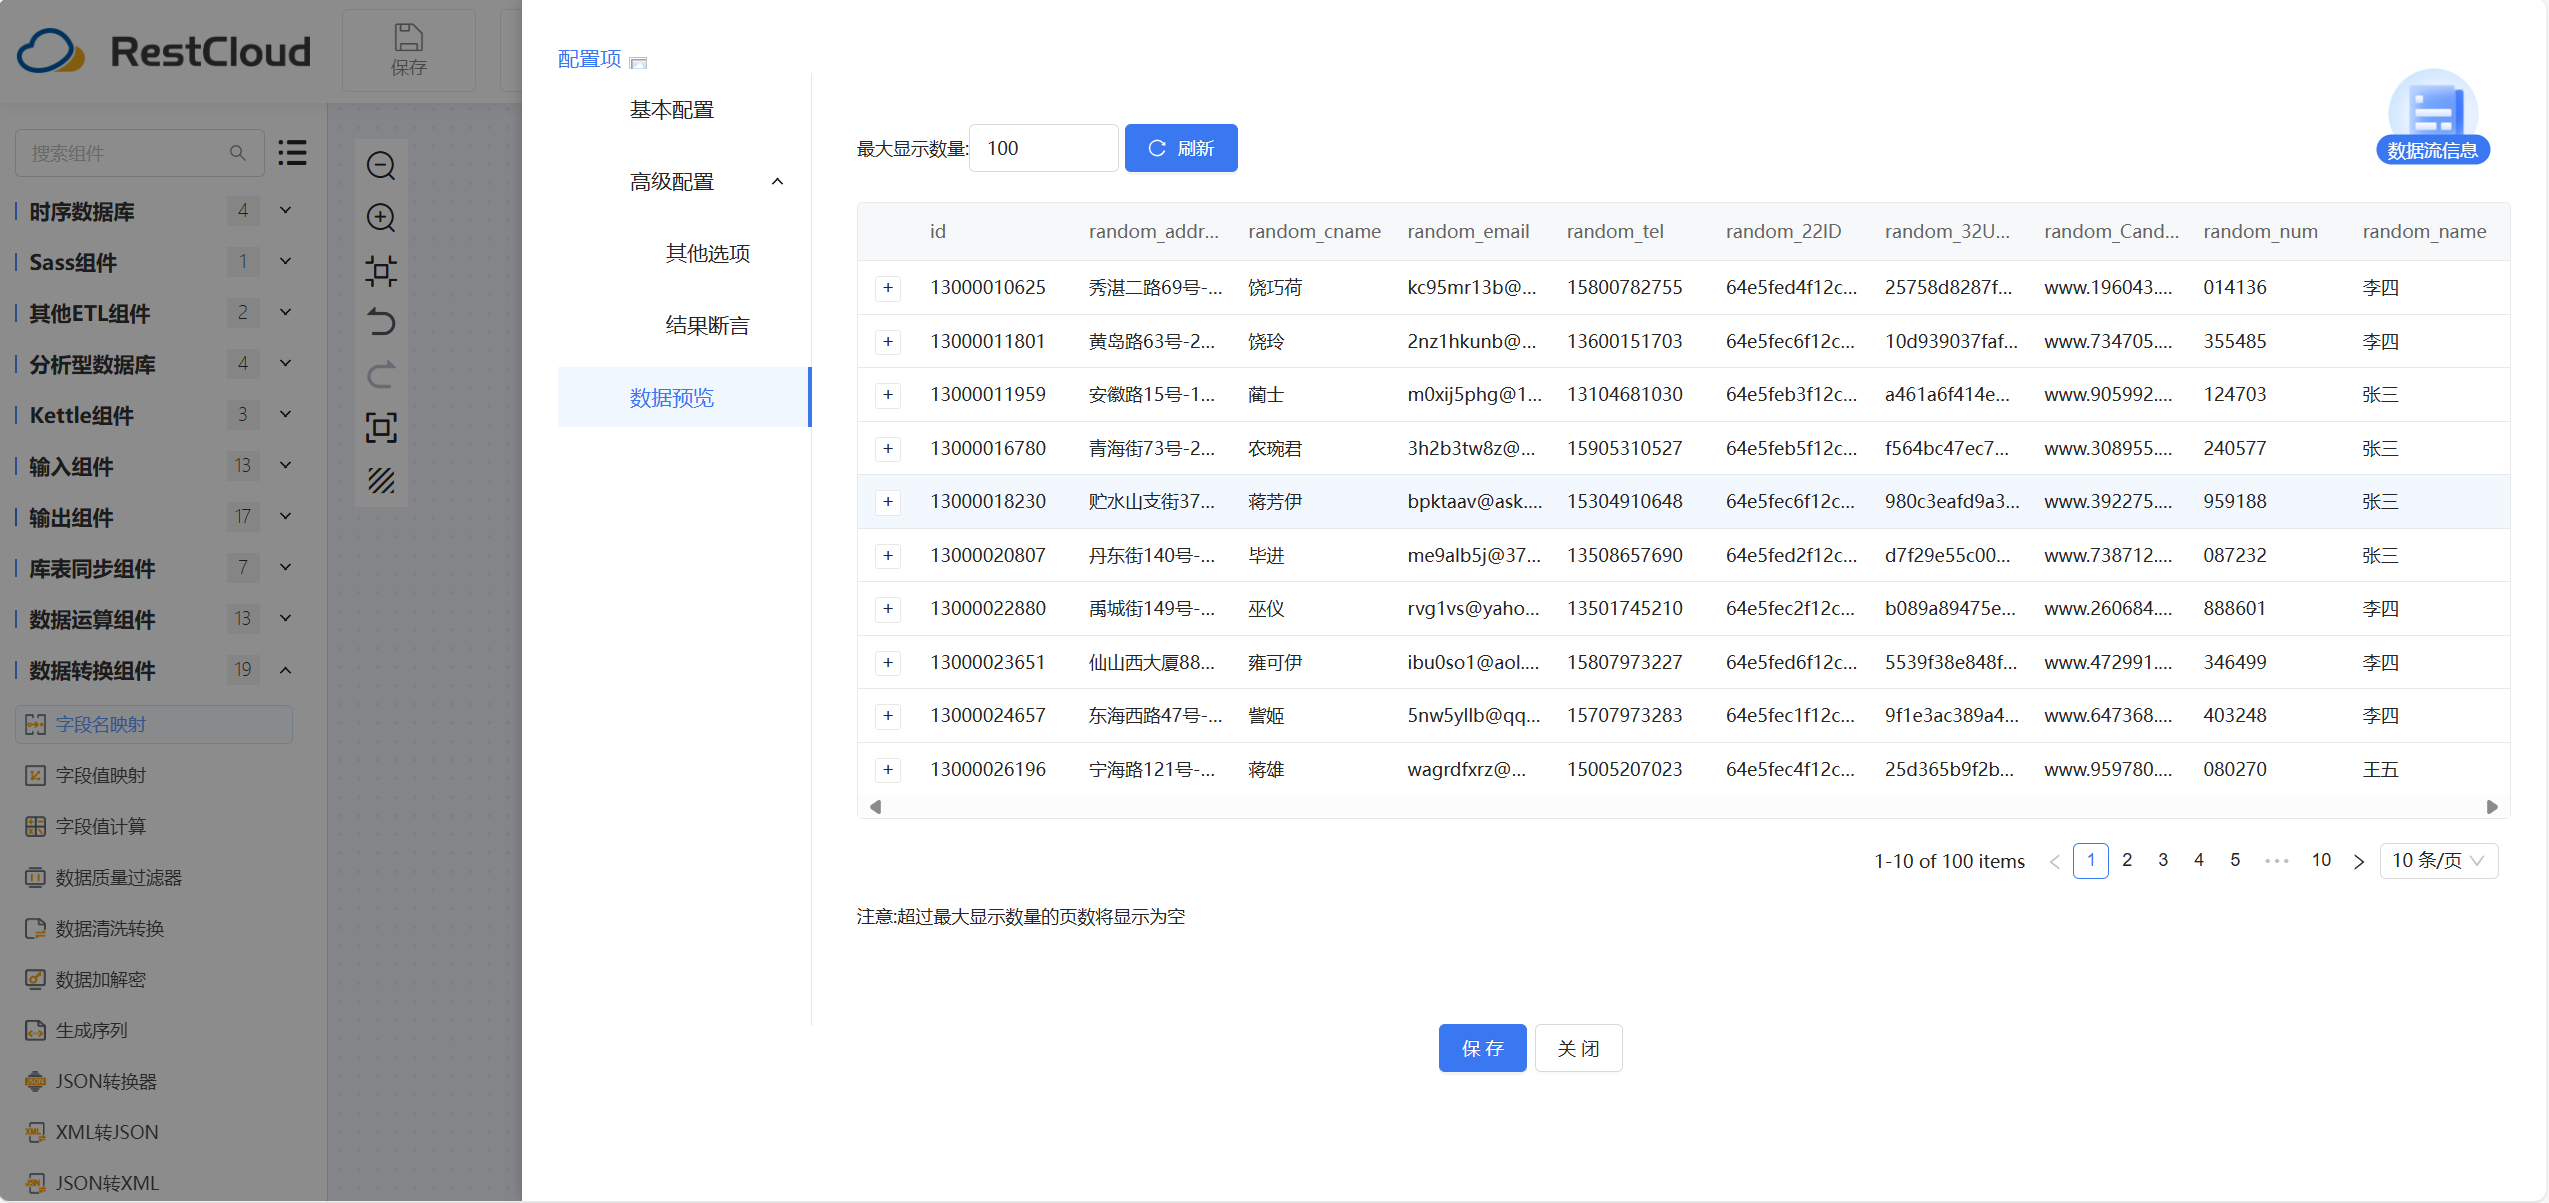Click the search magnifier in component search
This screenshot has width=2549, height=1203.
(x=237, y=153)
